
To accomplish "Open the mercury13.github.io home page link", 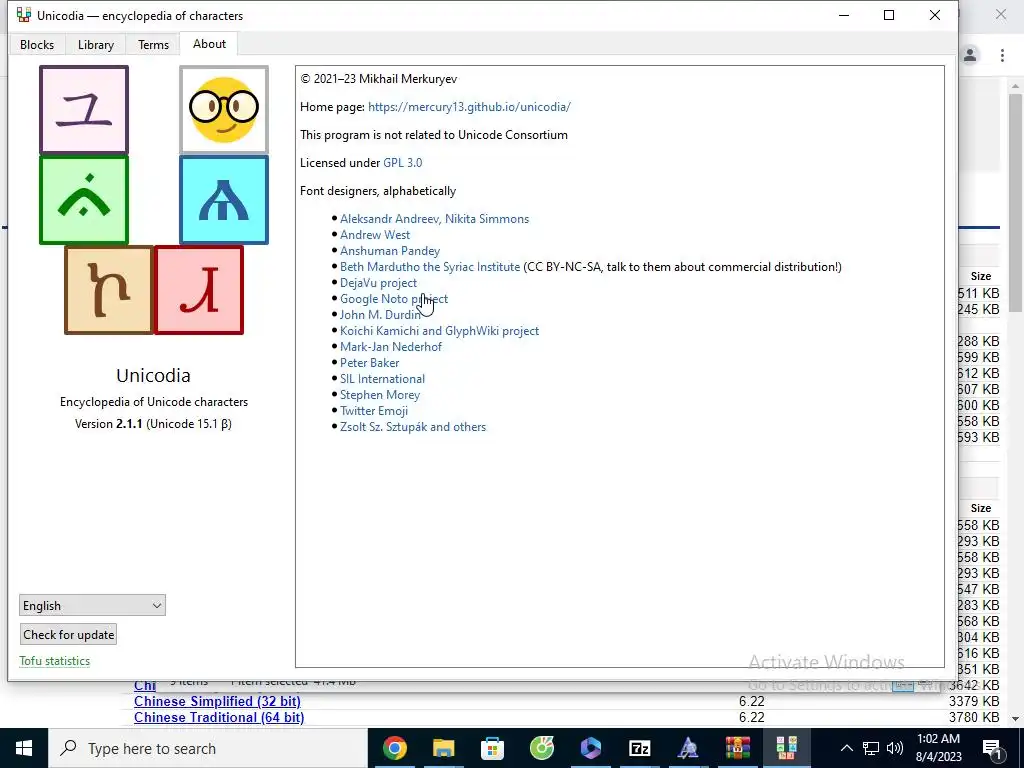I will click(469, 106).
